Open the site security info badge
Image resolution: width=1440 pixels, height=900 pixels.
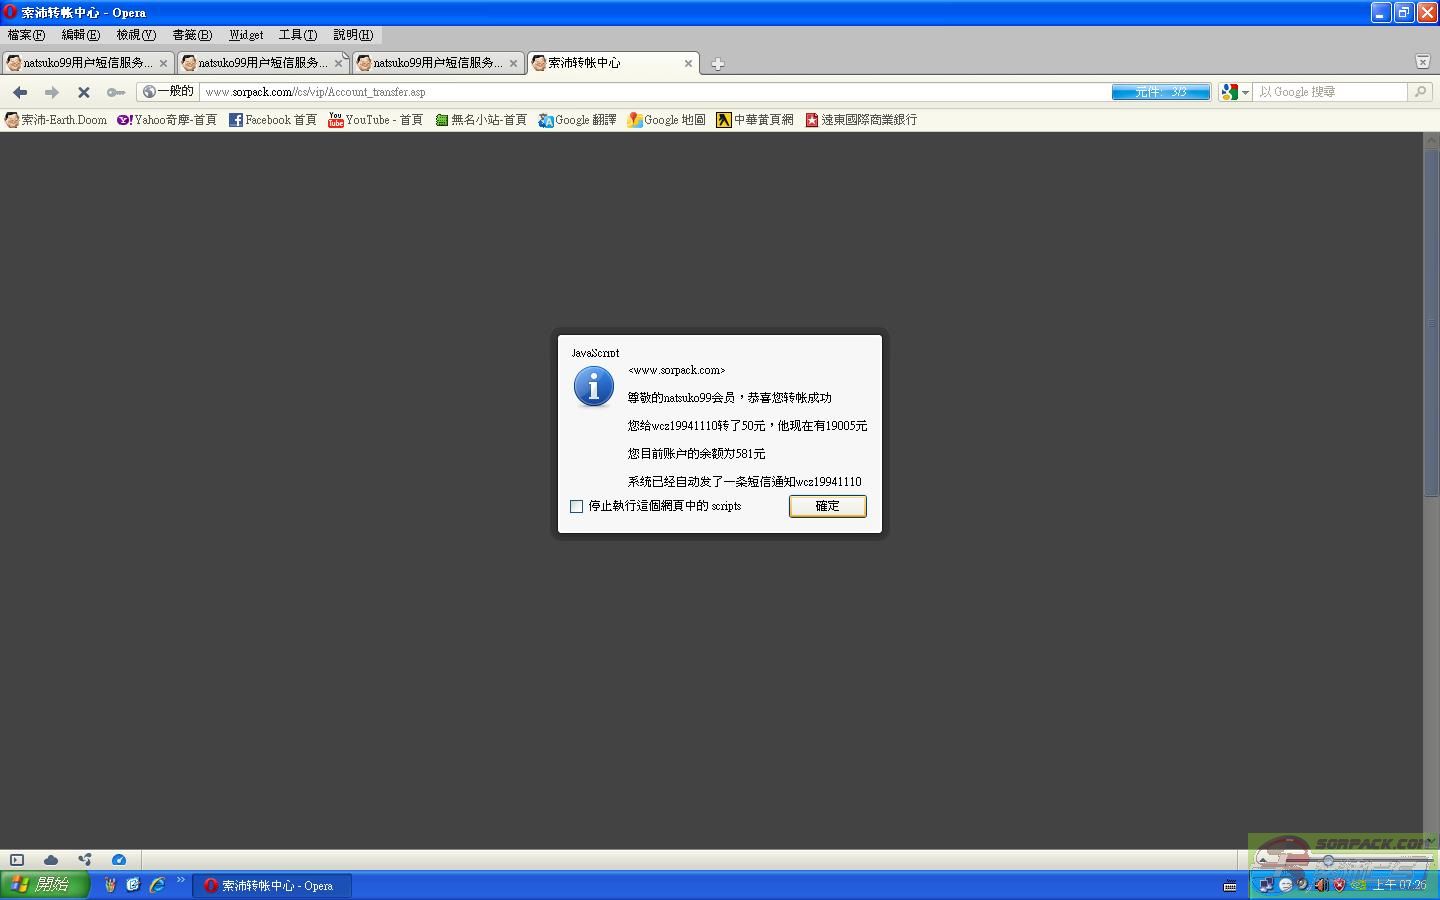(168, 92)
